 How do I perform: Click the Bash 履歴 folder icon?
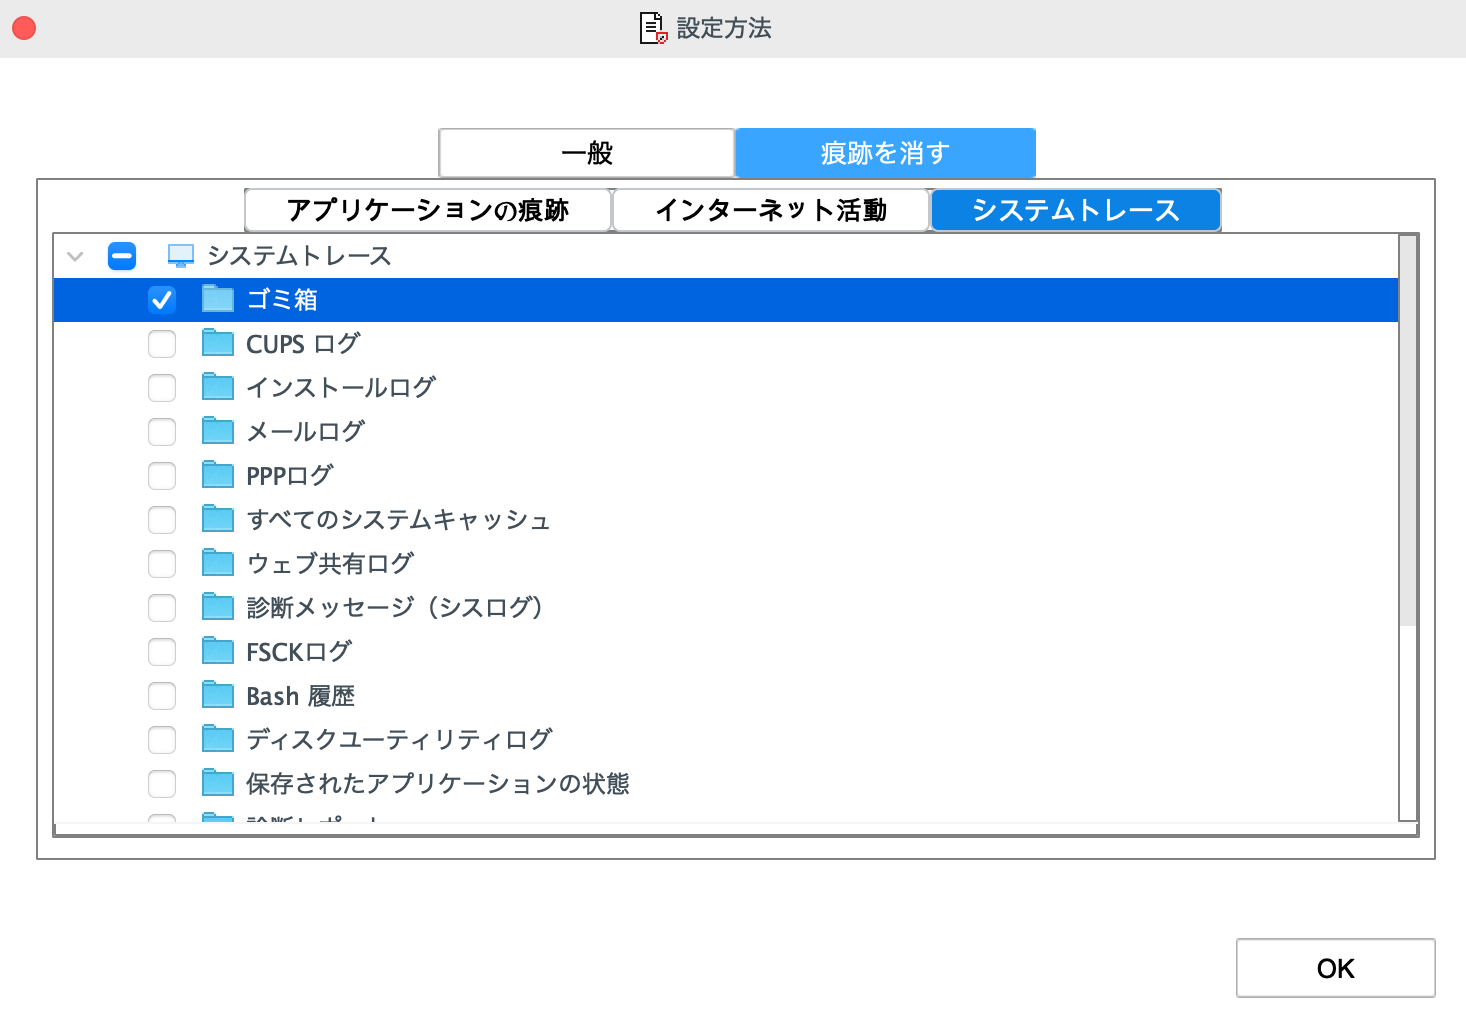pyautogui.click(x=218, y=695)
